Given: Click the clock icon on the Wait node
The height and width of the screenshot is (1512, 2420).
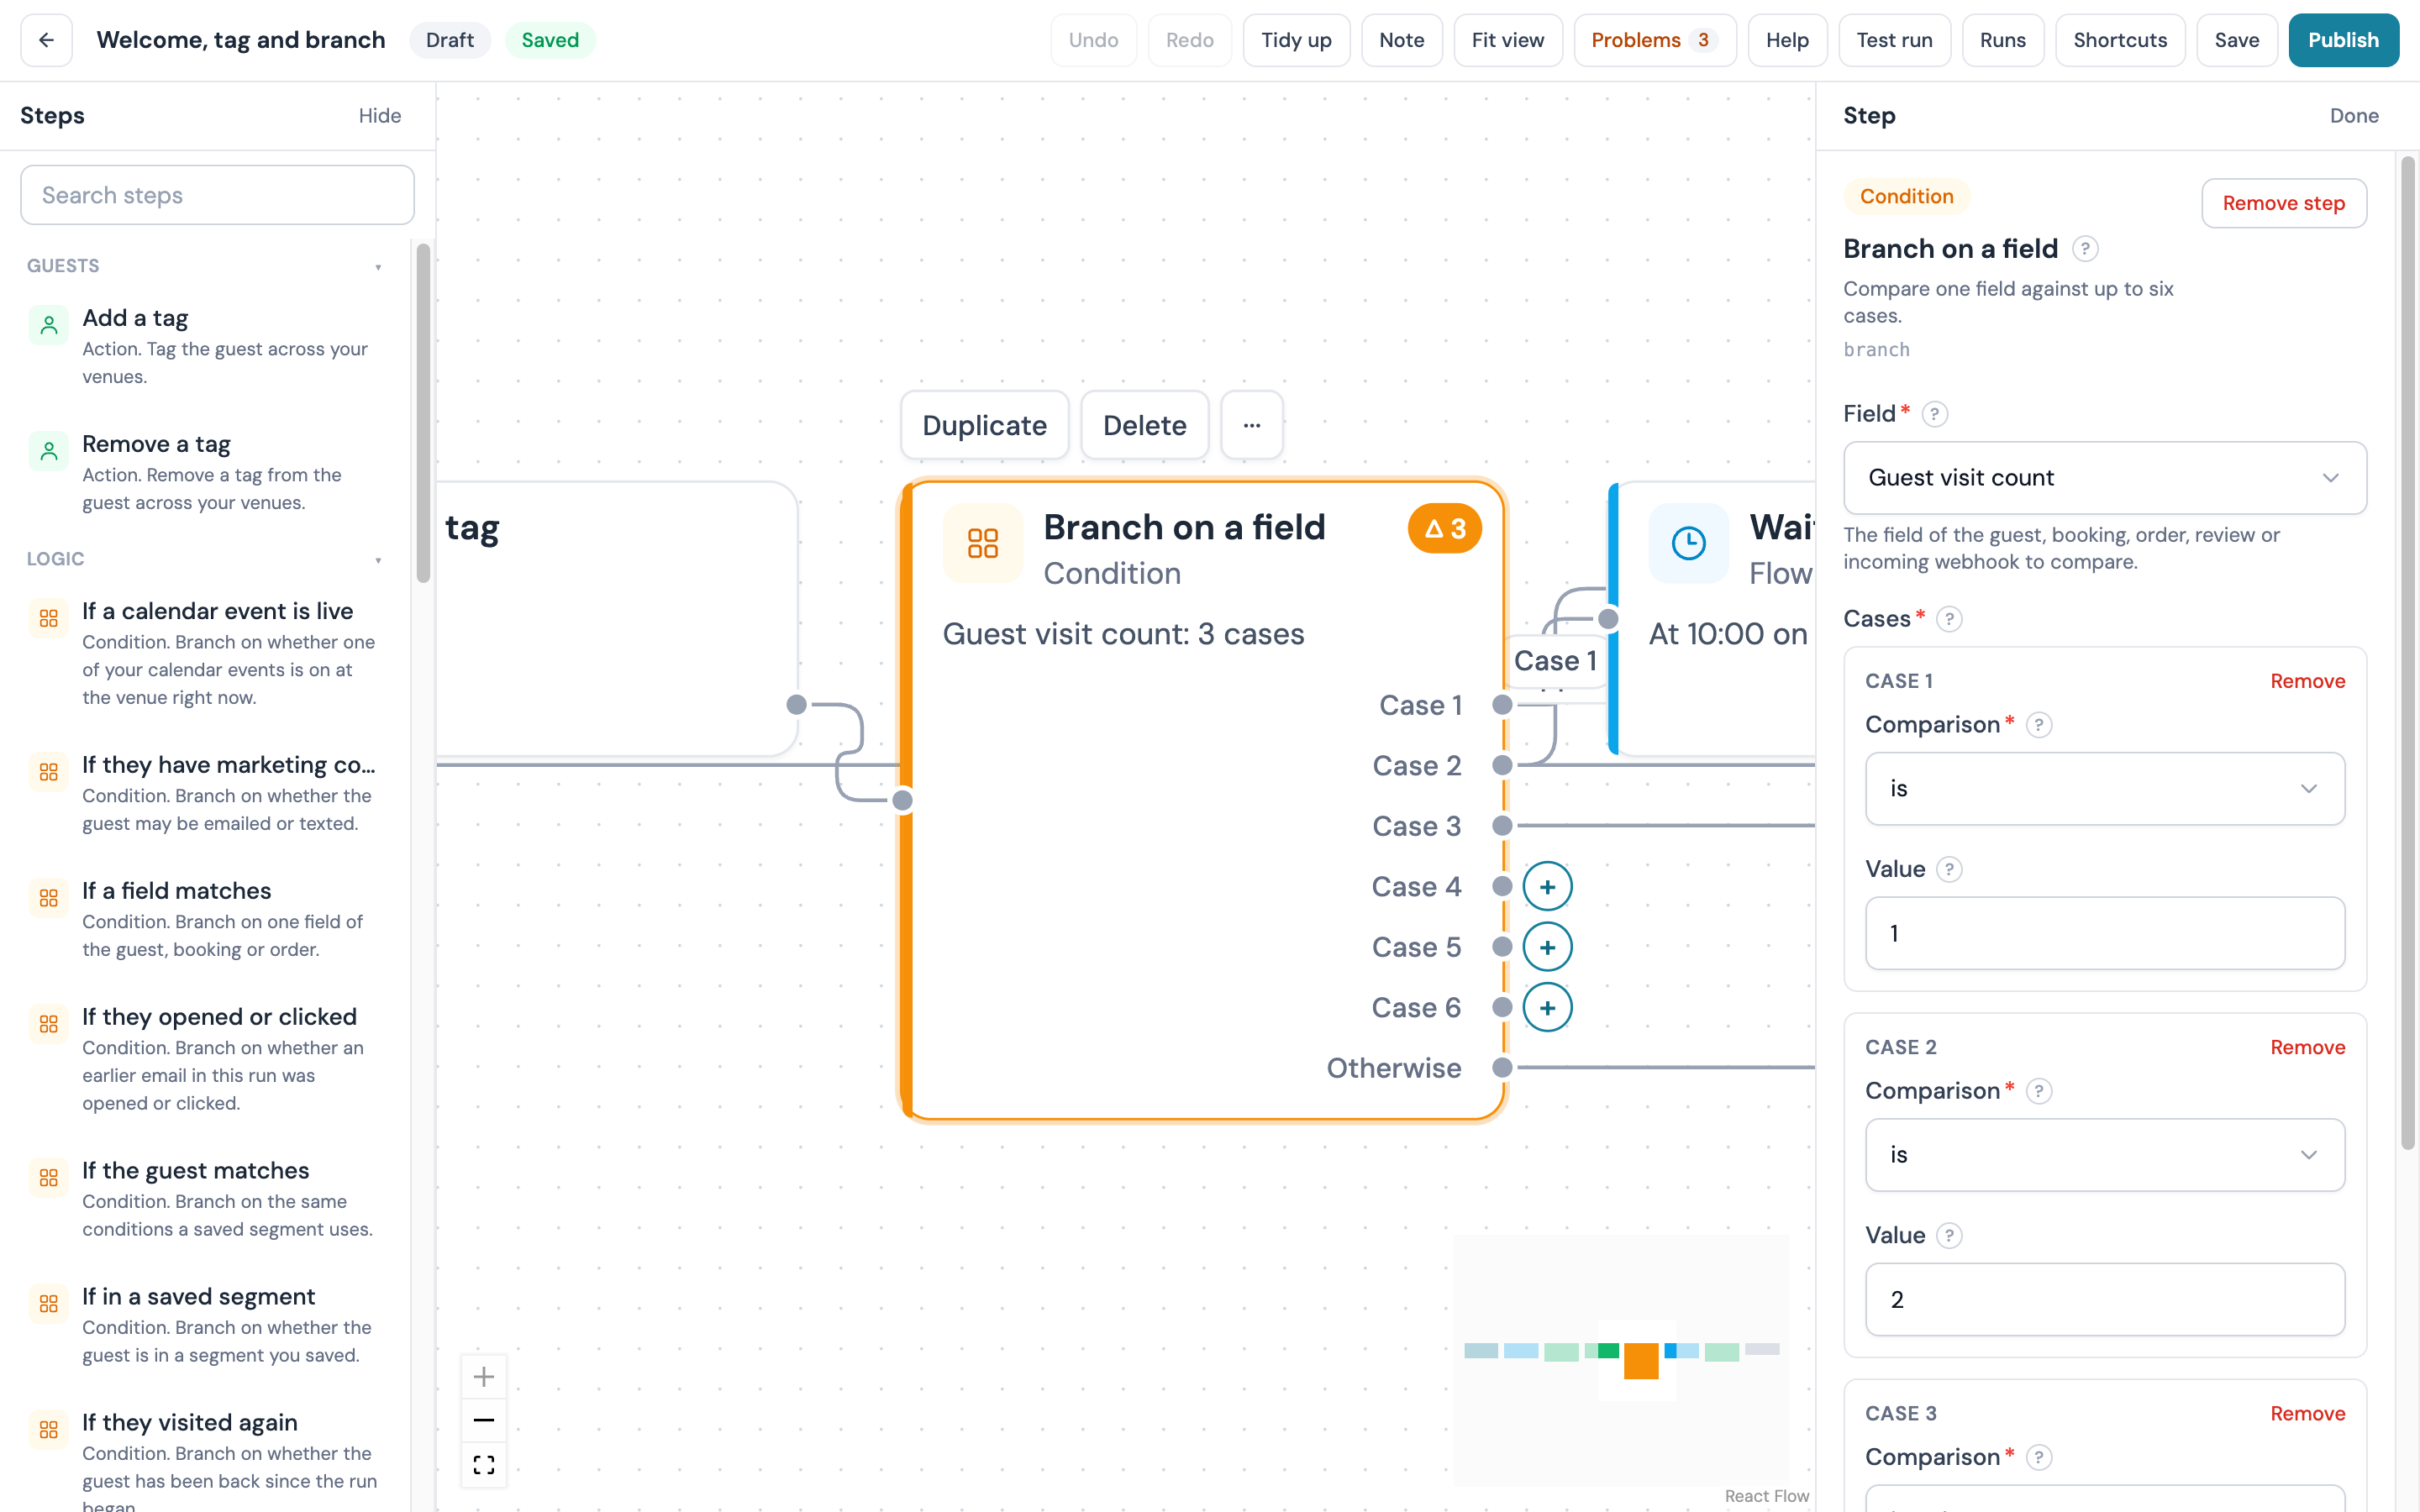Looking at the screenshot, I should pos(1689,543).
